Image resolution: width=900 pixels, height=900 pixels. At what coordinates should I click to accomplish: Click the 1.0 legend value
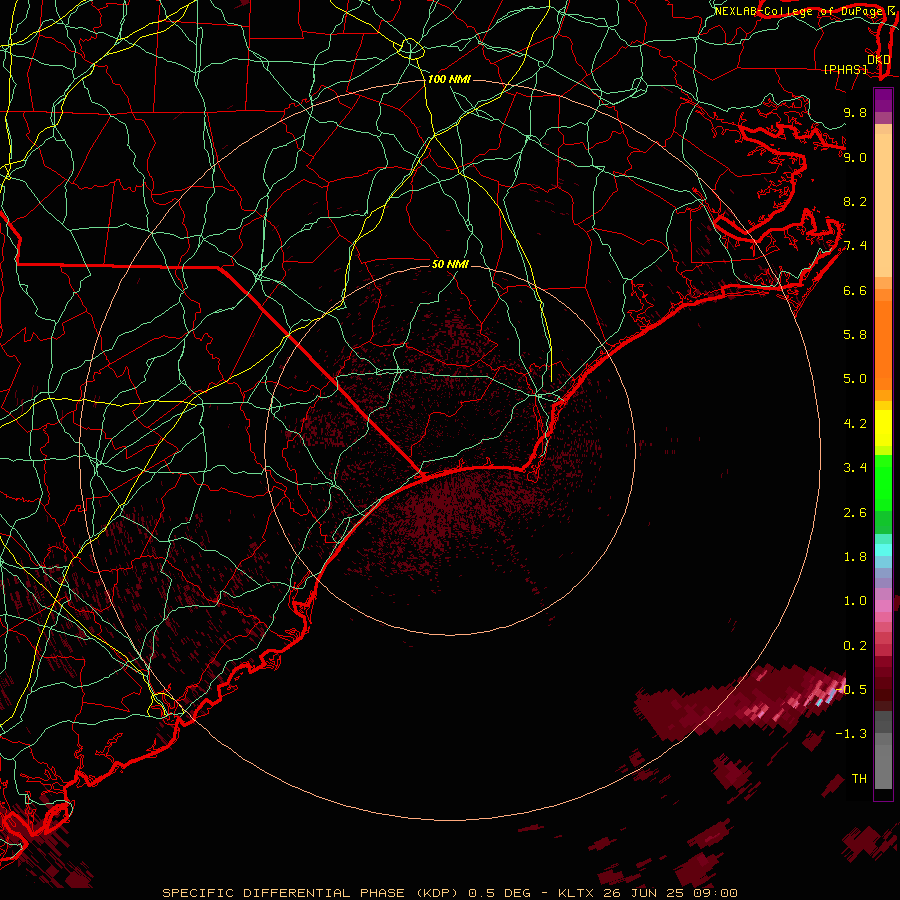click(855, 600)
